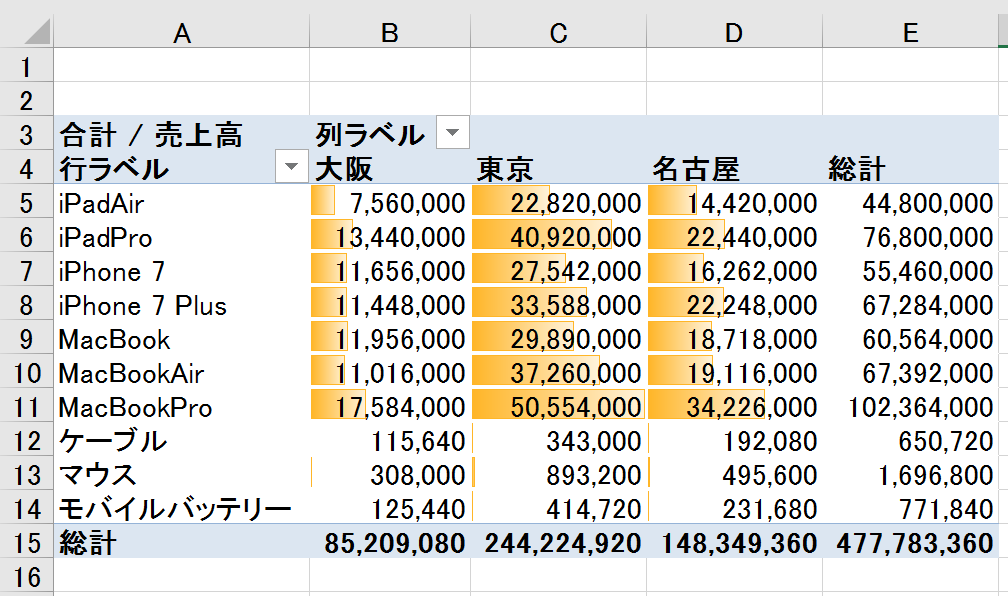Select the iPhone 7 row label
The width and height of the screenshot is (1008, 596).
182,269
